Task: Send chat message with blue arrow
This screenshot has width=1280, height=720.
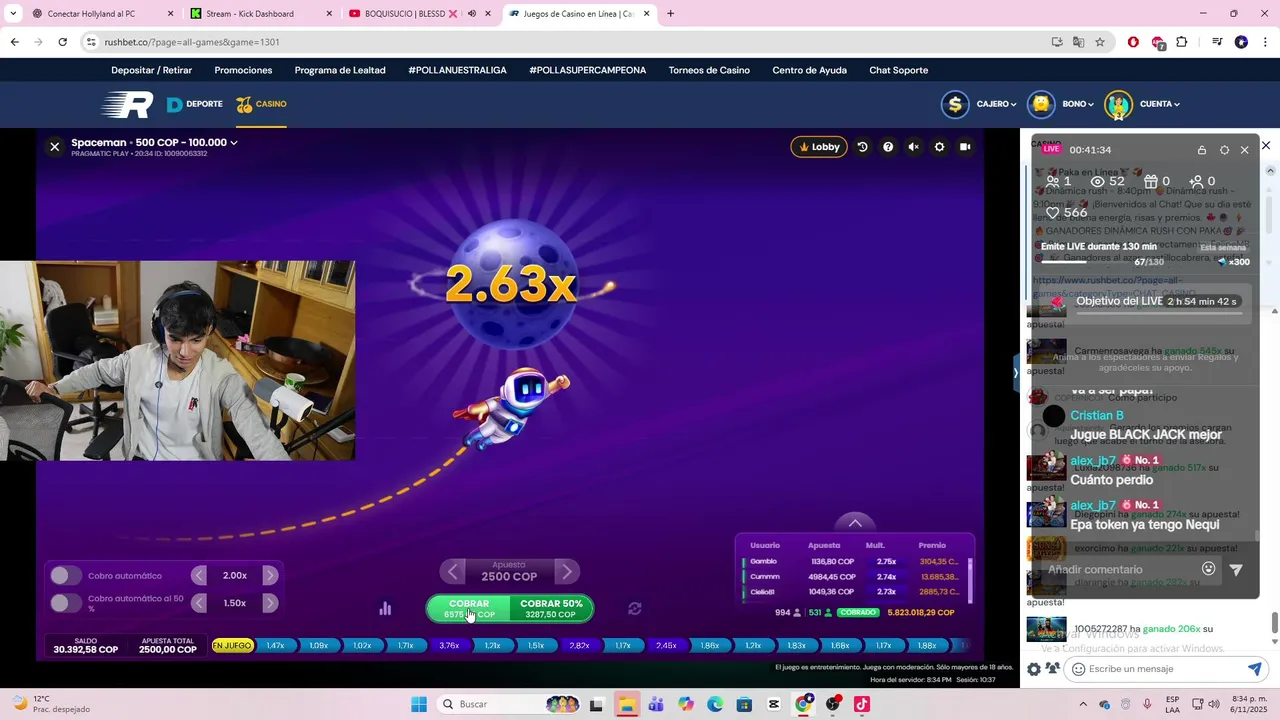Action: pos(1254,668)
